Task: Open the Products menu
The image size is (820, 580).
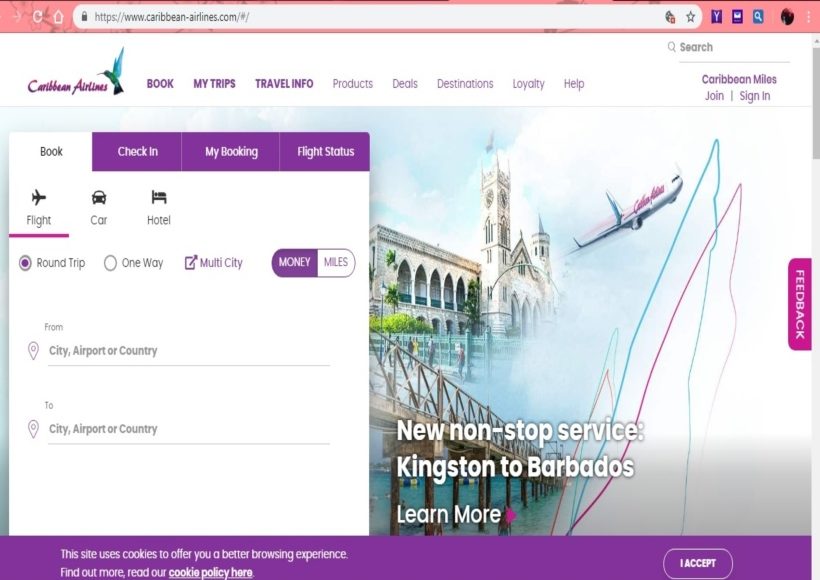Action: coord(352,84)
